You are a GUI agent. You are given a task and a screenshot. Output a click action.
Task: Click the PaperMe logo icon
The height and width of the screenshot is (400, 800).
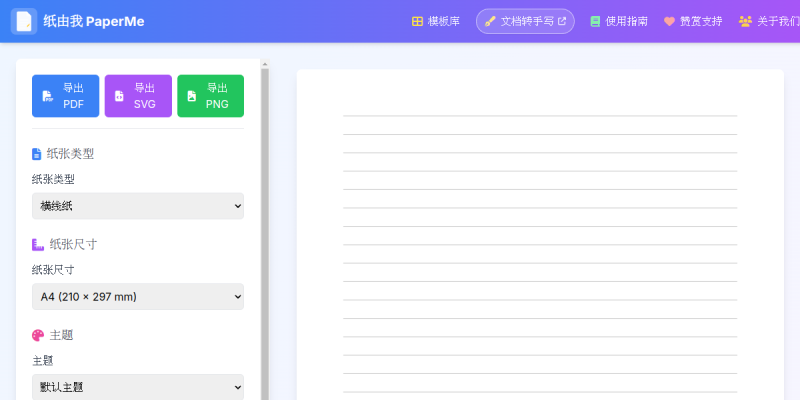click(x=24, y=21)
